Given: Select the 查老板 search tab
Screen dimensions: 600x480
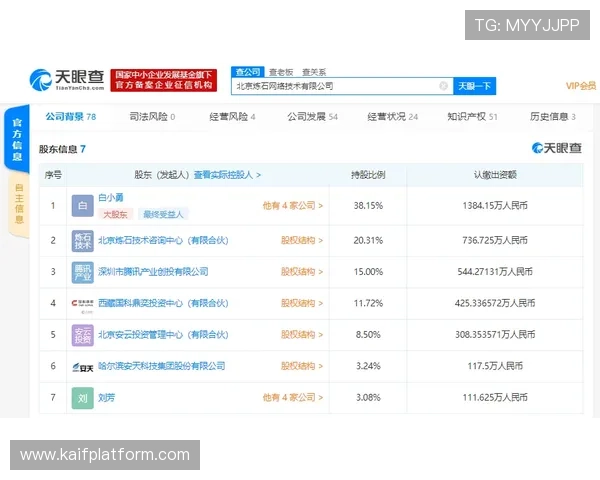Looking at the screenshot, I should (x=281, y=72).
